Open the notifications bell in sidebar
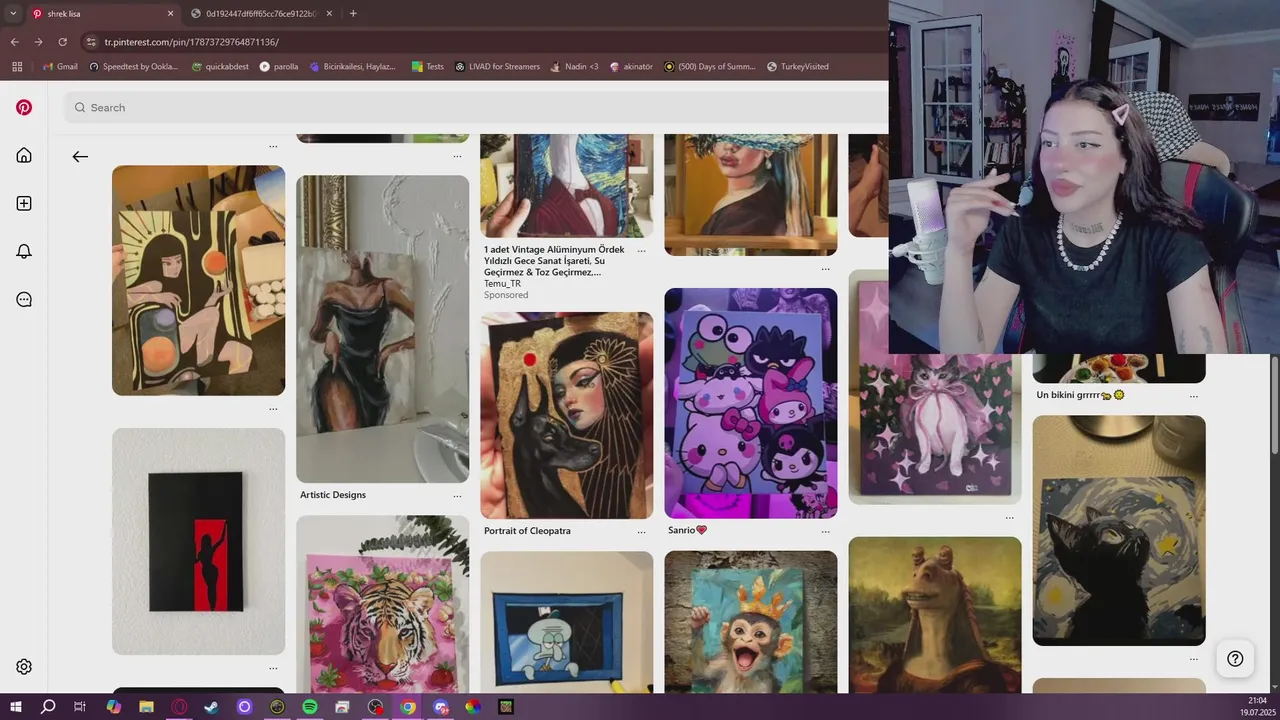 coord(24,251)
